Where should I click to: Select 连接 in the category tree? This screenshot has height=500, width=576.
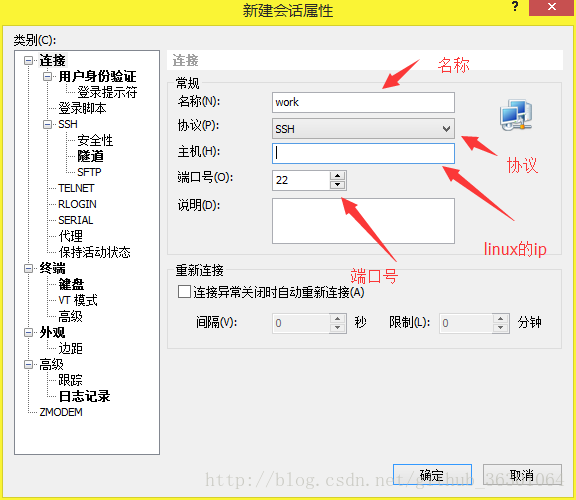click(x=52, y=60)
